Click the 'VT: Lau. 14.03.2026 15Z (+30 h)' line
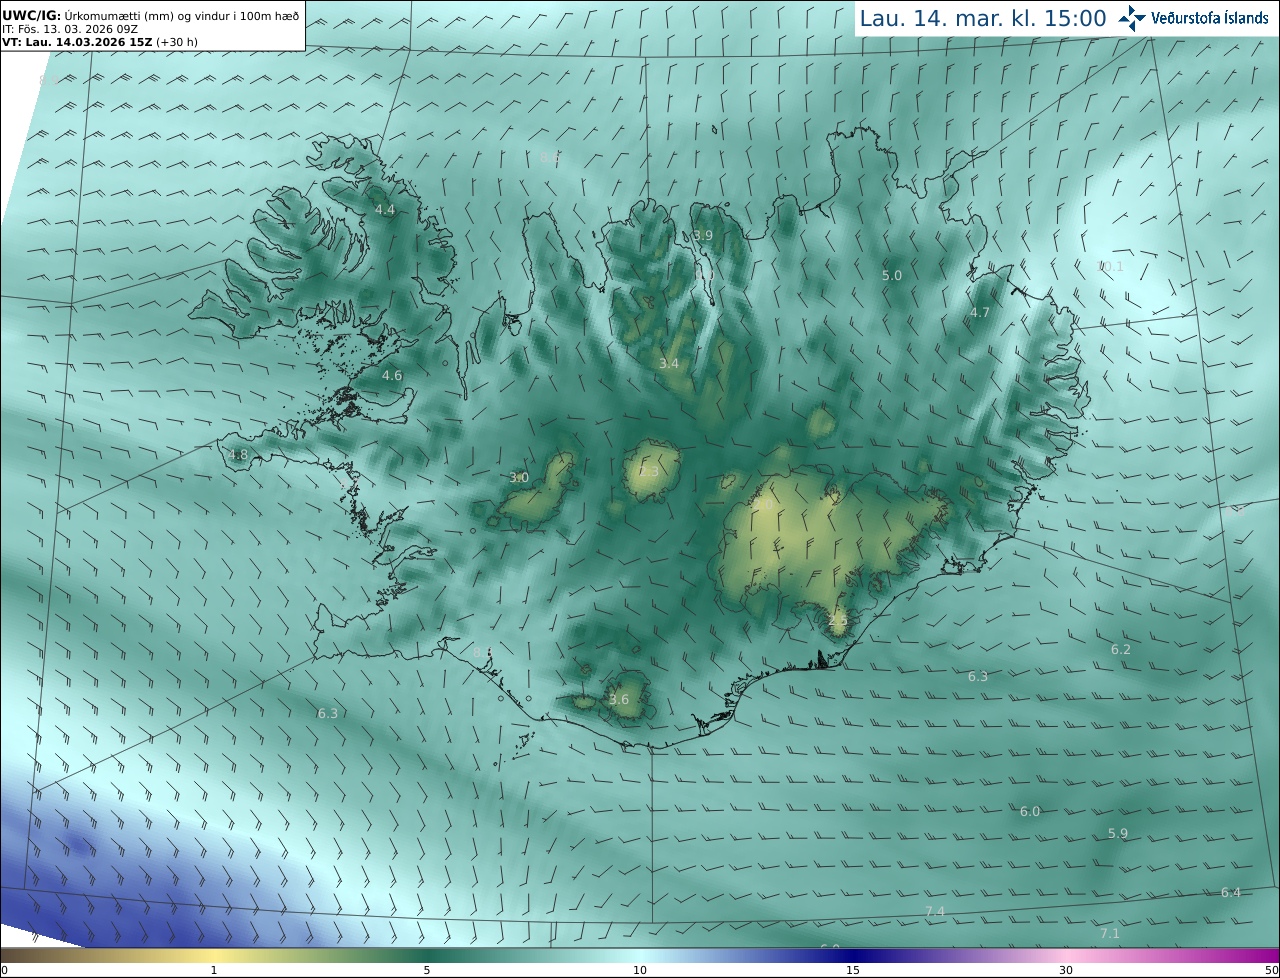The image size is (1280, 978). click(x=102, y=42)
